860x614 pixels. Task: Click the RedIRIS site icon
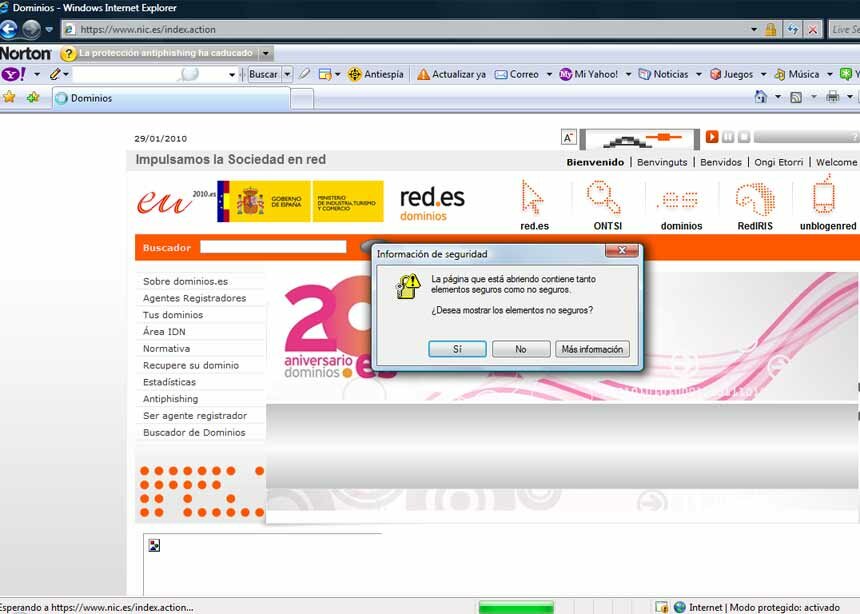(755, 198)
